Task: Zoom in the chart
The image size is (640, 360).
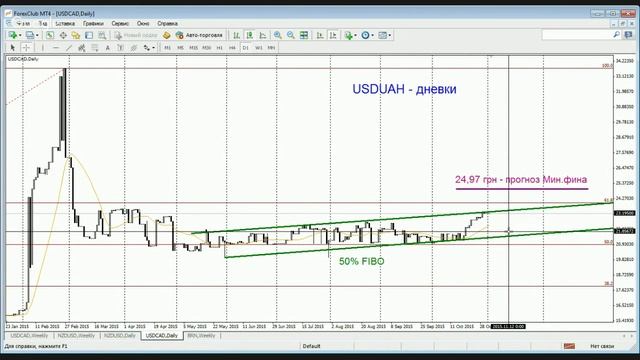Action: click(278, 36)
